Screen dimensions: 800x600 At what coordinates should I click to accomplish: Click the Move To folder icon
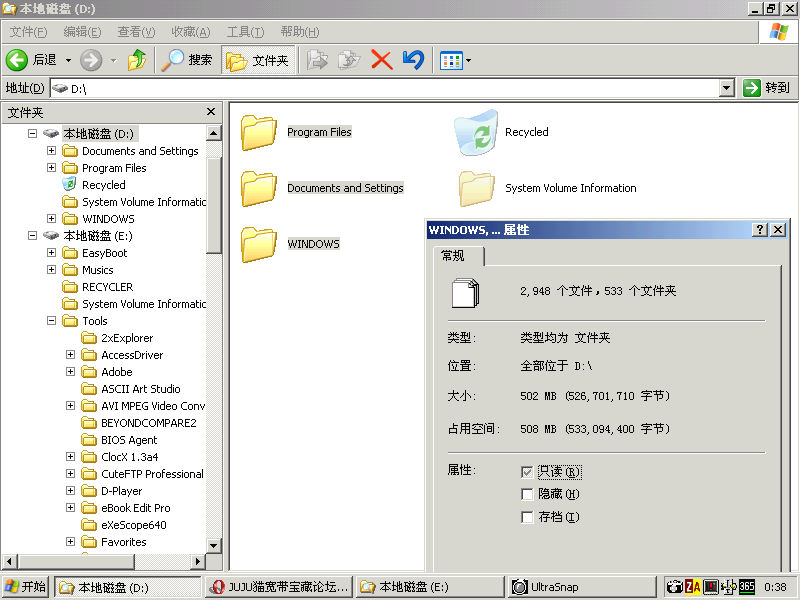pos(317,60)
